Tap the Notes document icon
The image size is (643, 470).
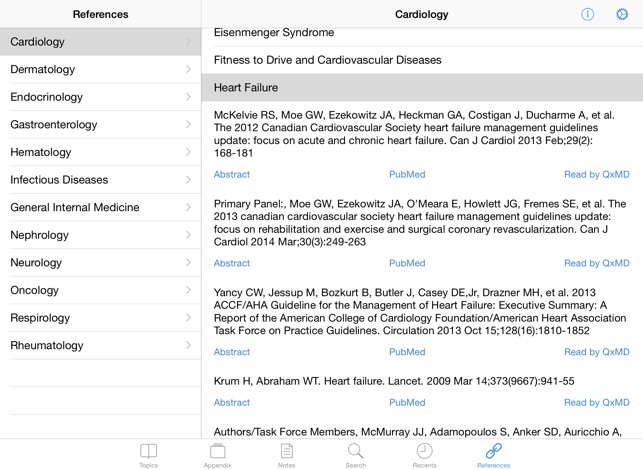pyautogui.click(x=286, y=453)
